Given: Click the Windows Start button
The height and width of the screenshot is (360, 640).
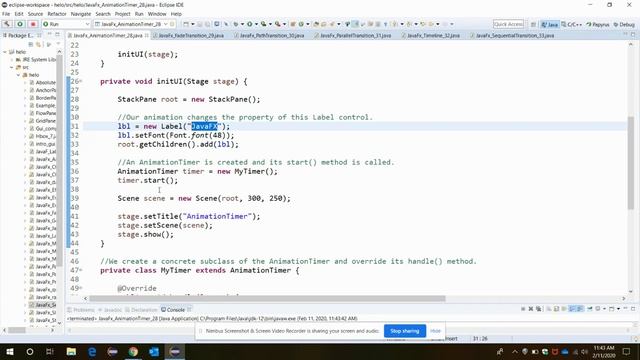Looking at the screenshot, I should point(10,351).
